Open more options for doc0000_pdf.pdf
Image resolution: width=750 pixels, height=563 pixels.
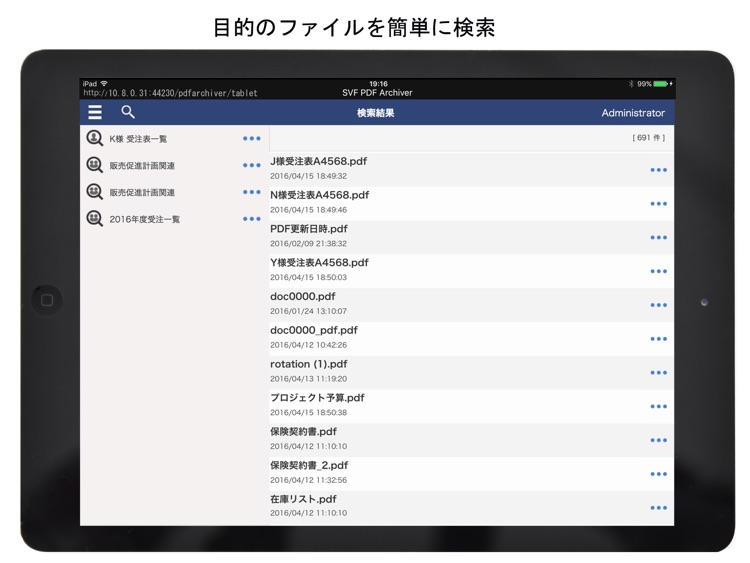[x=659, y=339]
